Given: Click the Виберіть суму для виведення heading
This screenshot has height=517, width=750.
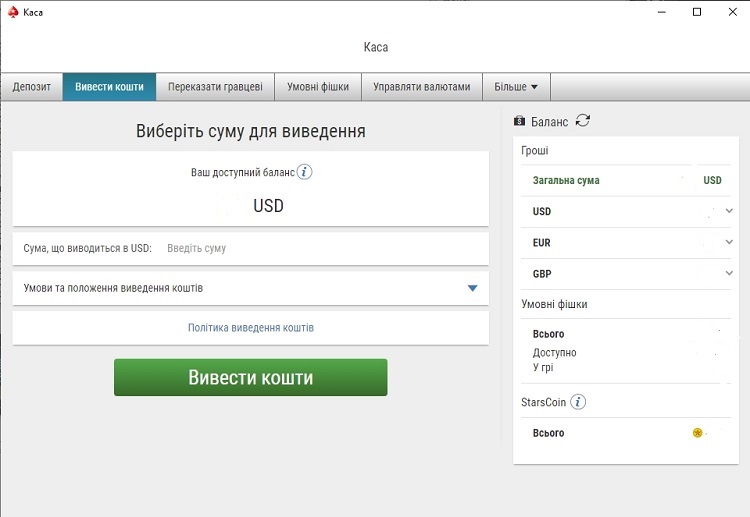Looking at the screenshot, I should [251, 131].
